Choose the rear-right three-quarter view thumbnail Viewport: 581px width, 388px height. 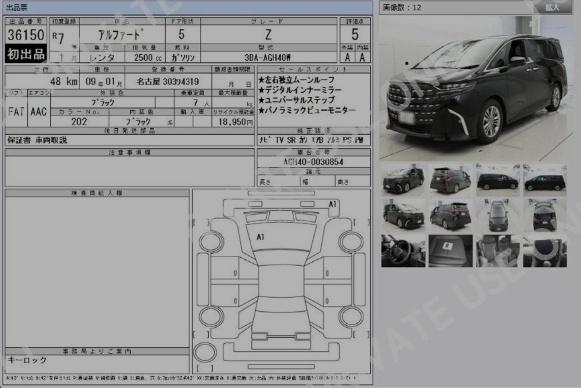coord(451,215)
